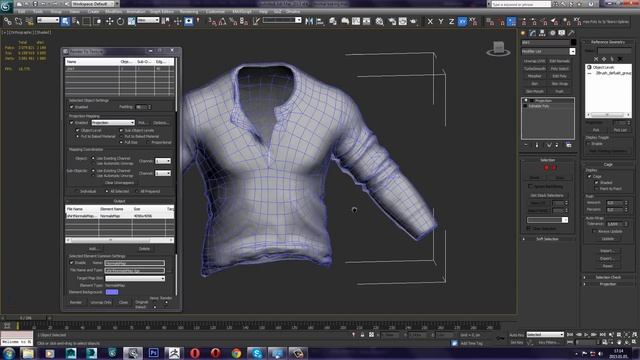Viewport: 640px width, 360px height.
Task: Toggle Projection Mapping Enabled checkbox
Action: (x=72, y=122)
